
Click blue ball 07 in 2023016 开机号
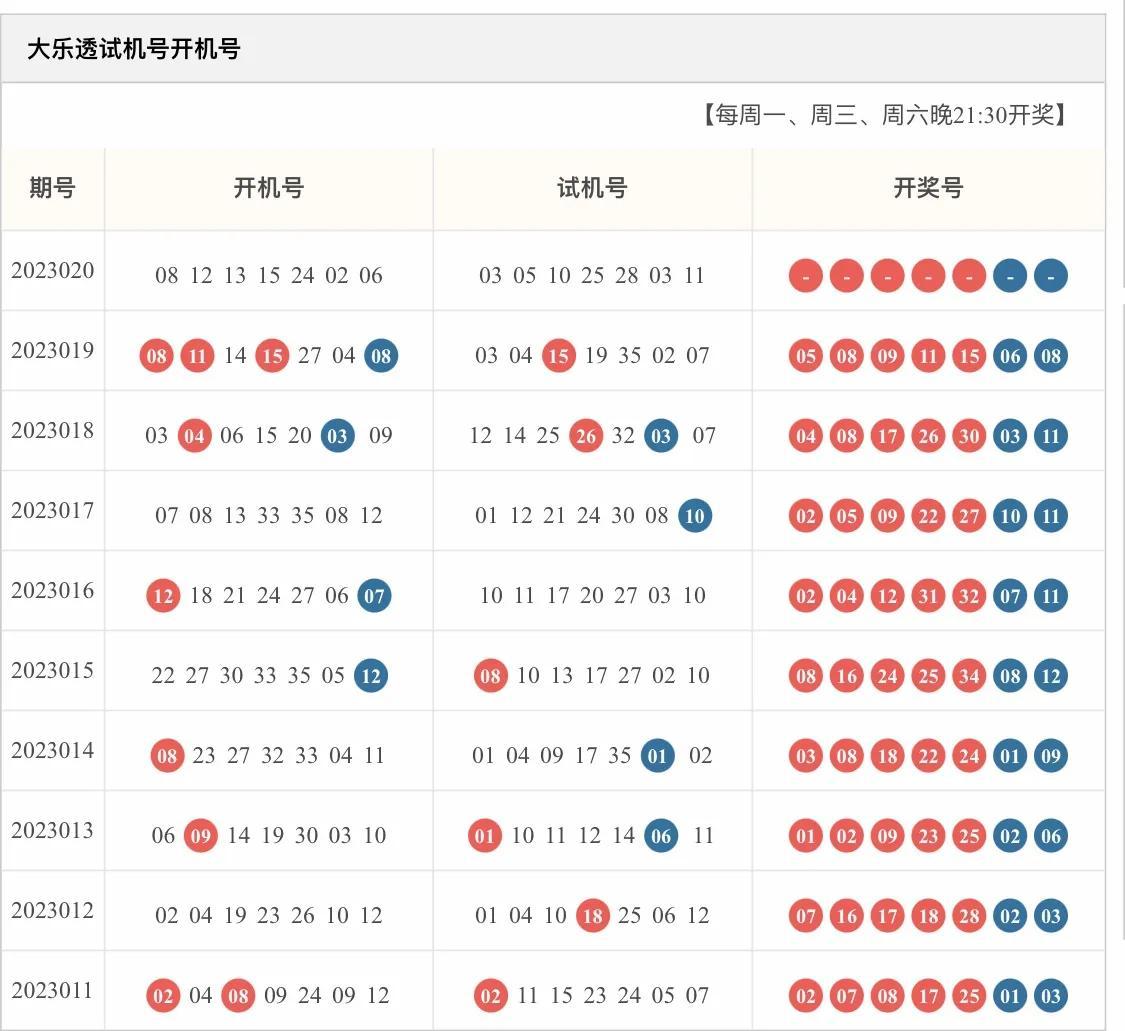coord(375,595)
